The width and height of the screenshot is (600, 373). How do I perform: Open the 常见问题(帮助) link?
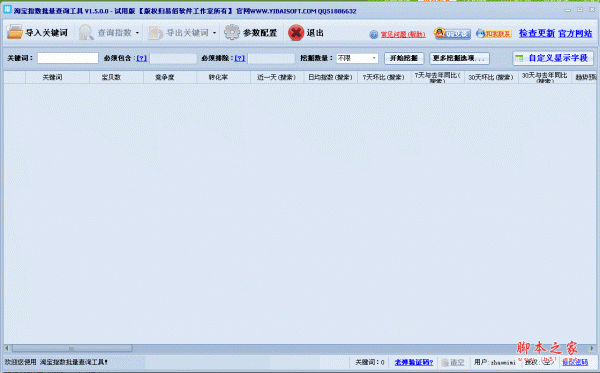point(403,35)
